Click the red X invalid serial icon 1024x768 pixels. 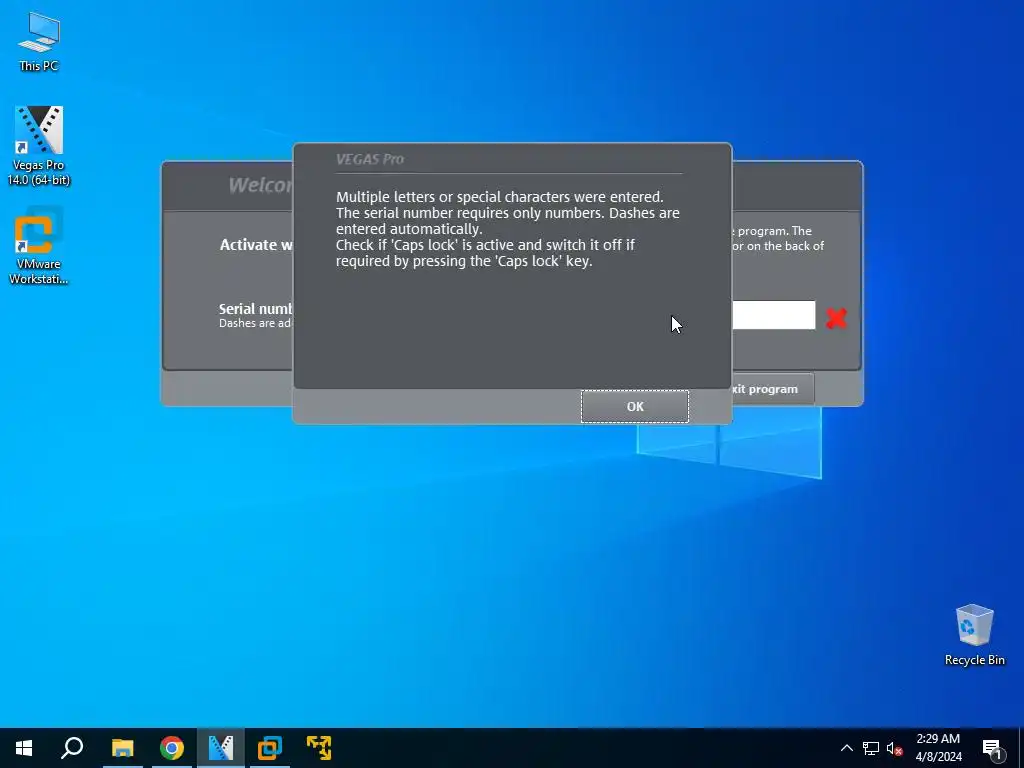click(836, 318)
